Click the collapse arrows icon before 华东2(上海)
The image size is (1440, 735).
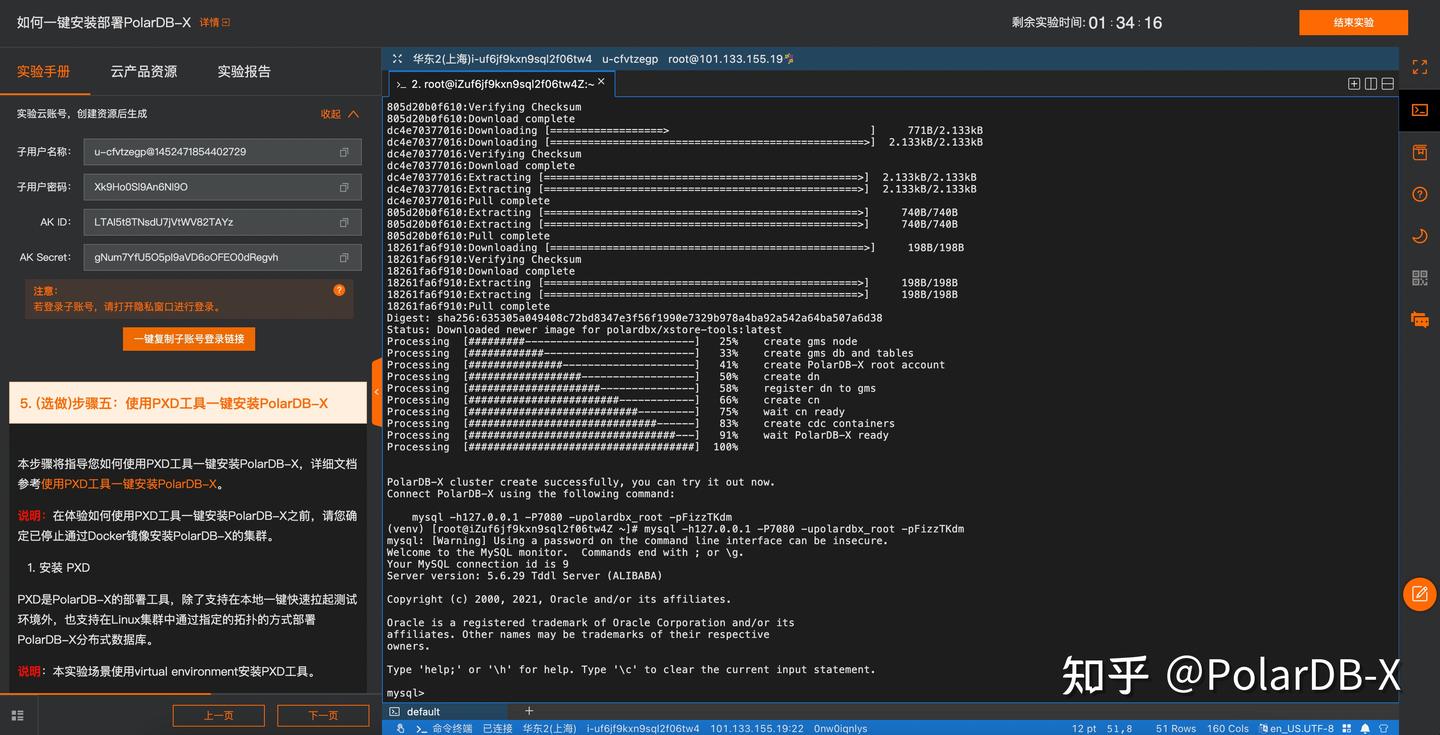click(397, 59)
